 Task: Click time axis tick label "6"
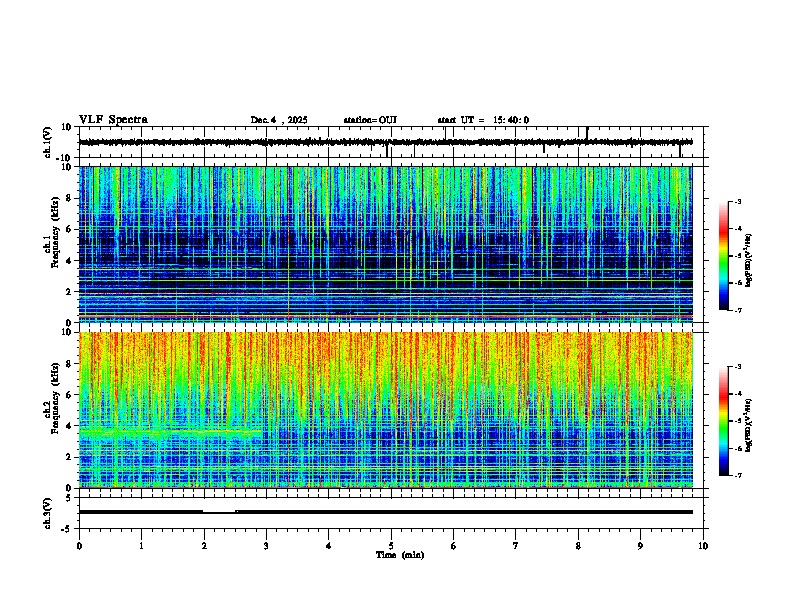454,546
